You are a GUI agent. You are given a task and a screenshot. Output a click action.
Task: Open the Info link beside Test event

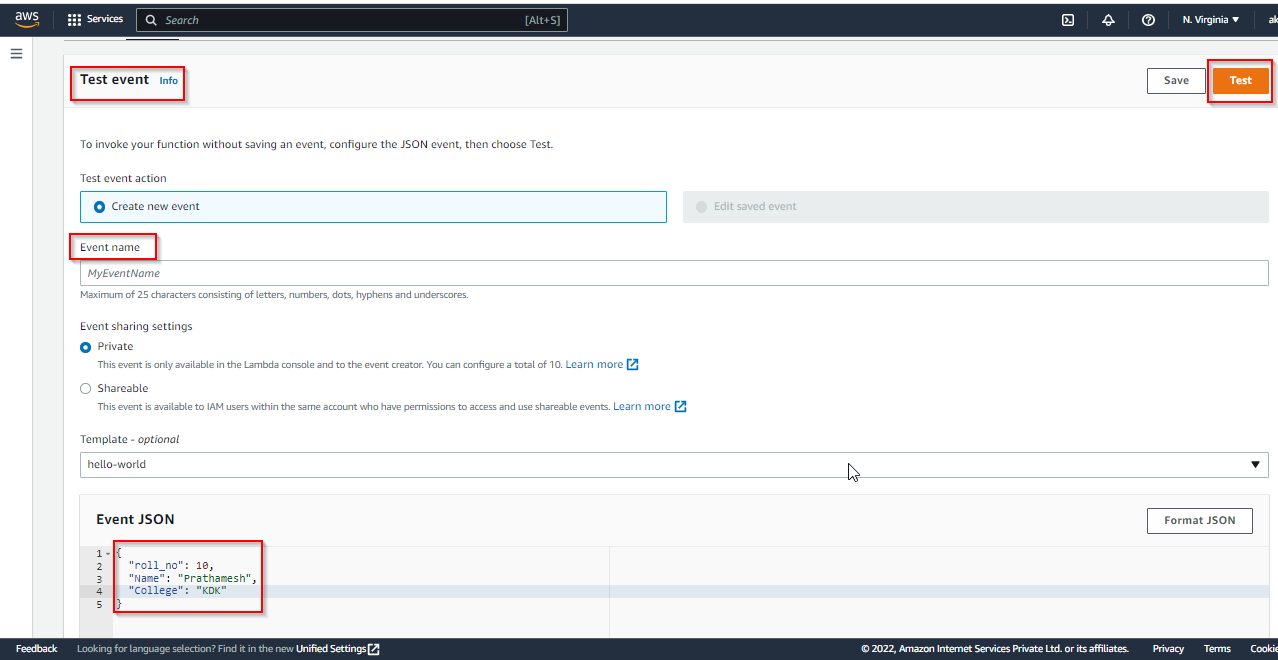[169, 81]
